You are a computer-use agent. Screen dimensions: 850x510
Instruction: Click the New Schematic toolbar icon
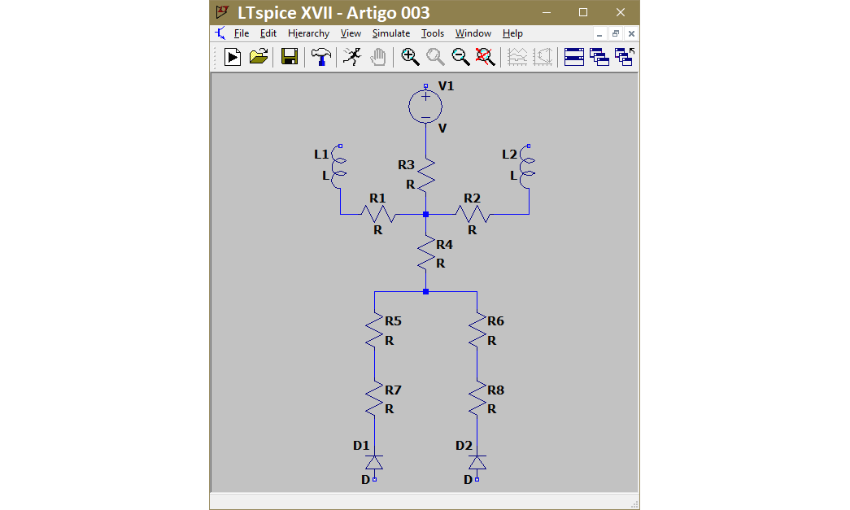232,57
